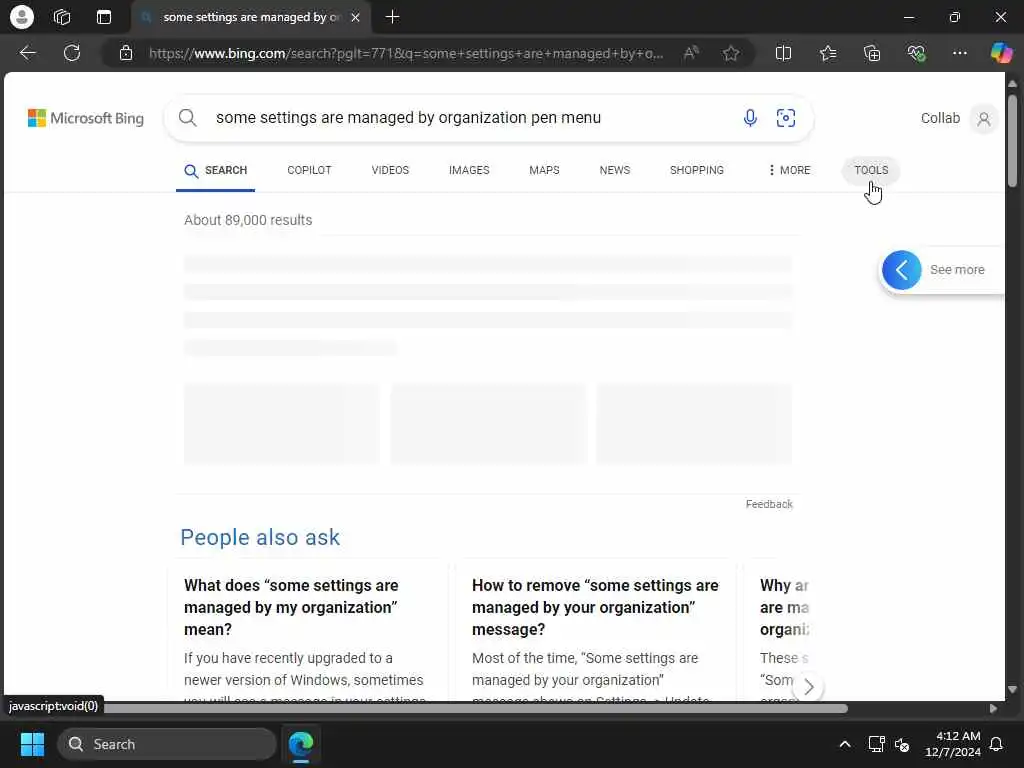
Task: Open the Windows Start menu
Action: tap(32, 744)
